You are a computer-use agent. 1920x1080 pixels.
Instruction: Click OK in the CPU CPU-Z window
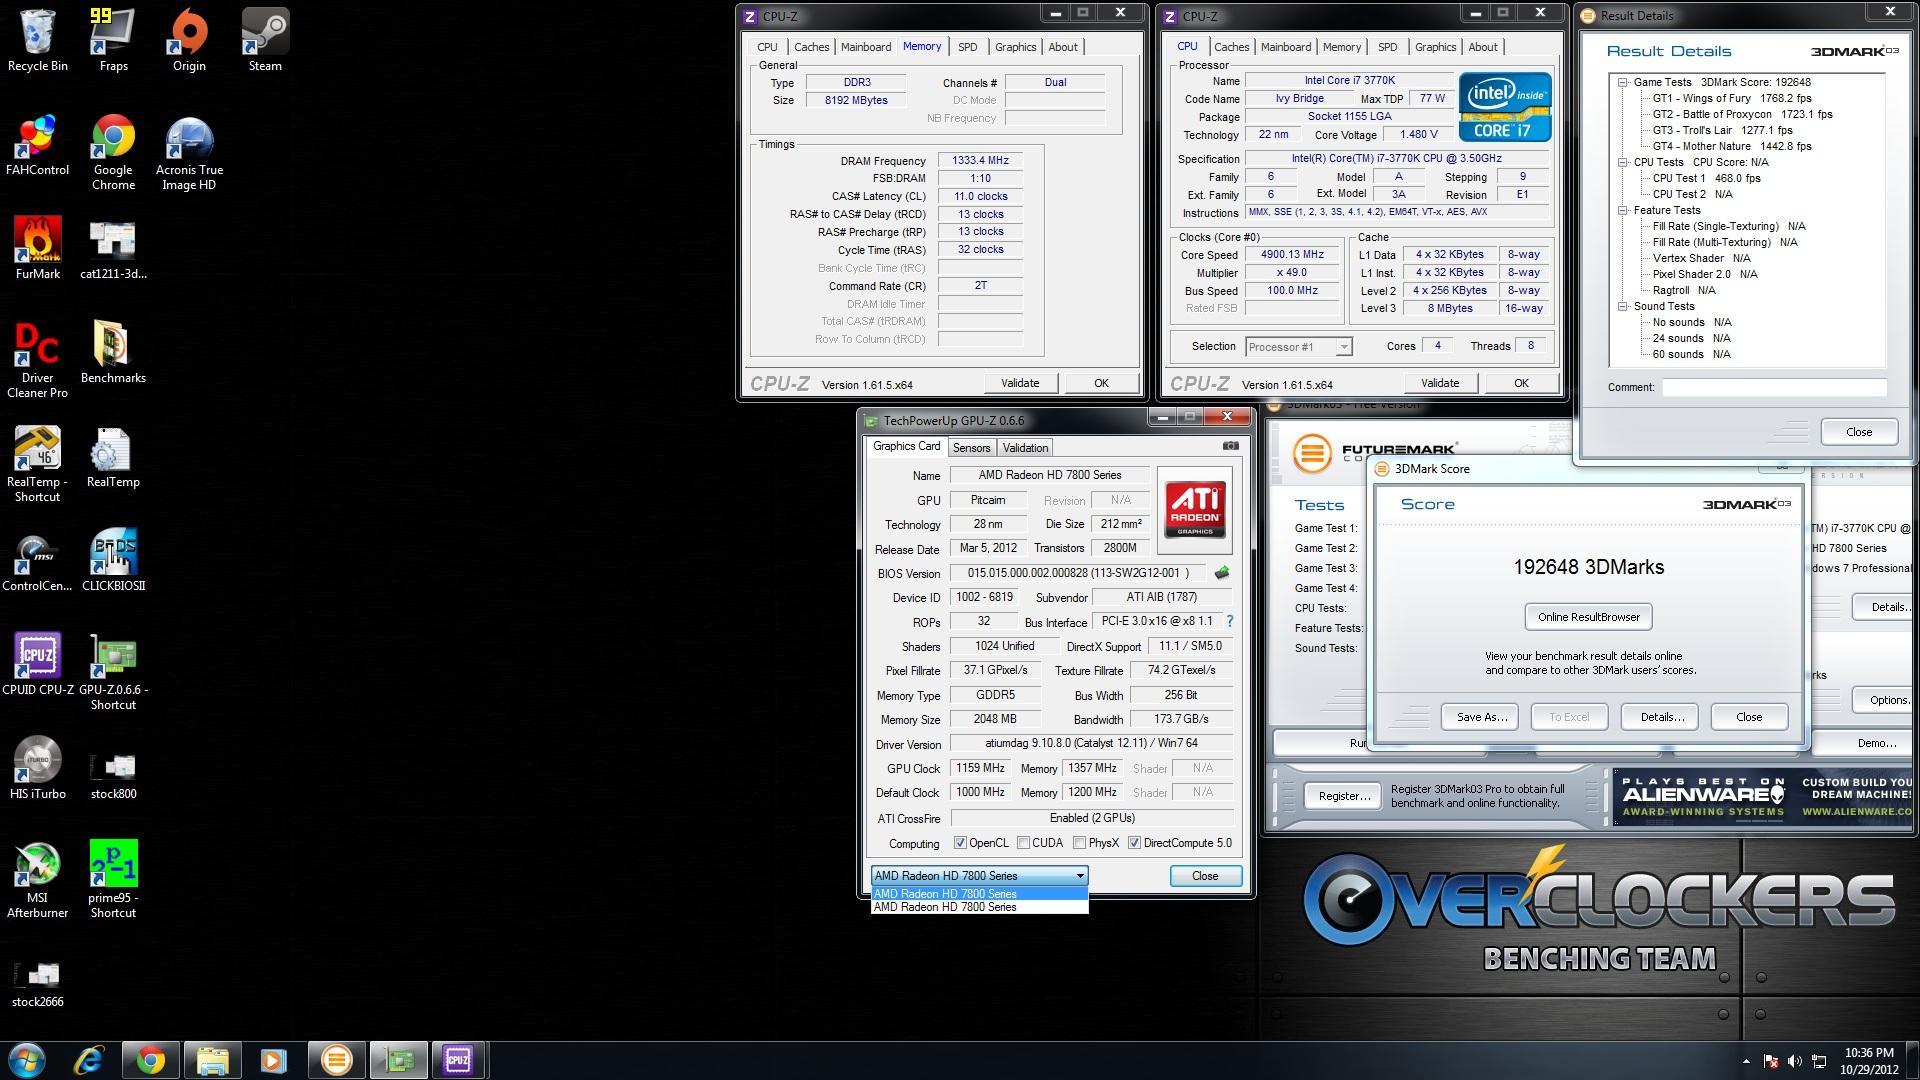pyautogui.click(x=1521, y=383)
